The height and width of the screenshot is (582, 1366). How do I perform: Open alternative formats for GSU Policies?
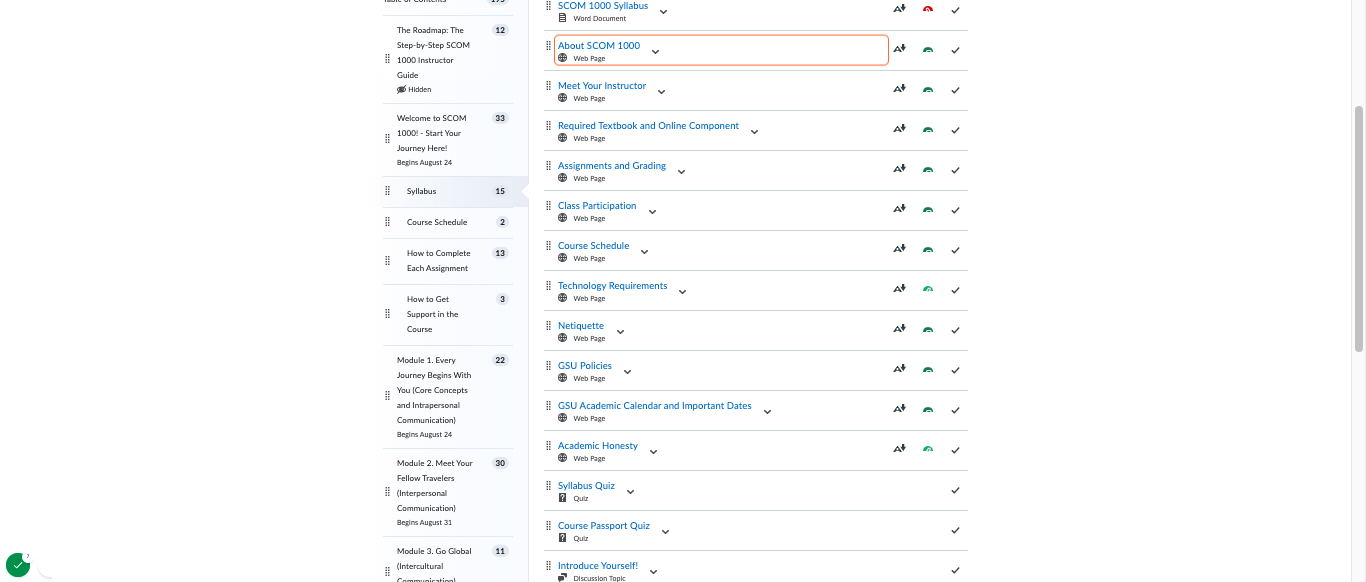pos(899,368)
